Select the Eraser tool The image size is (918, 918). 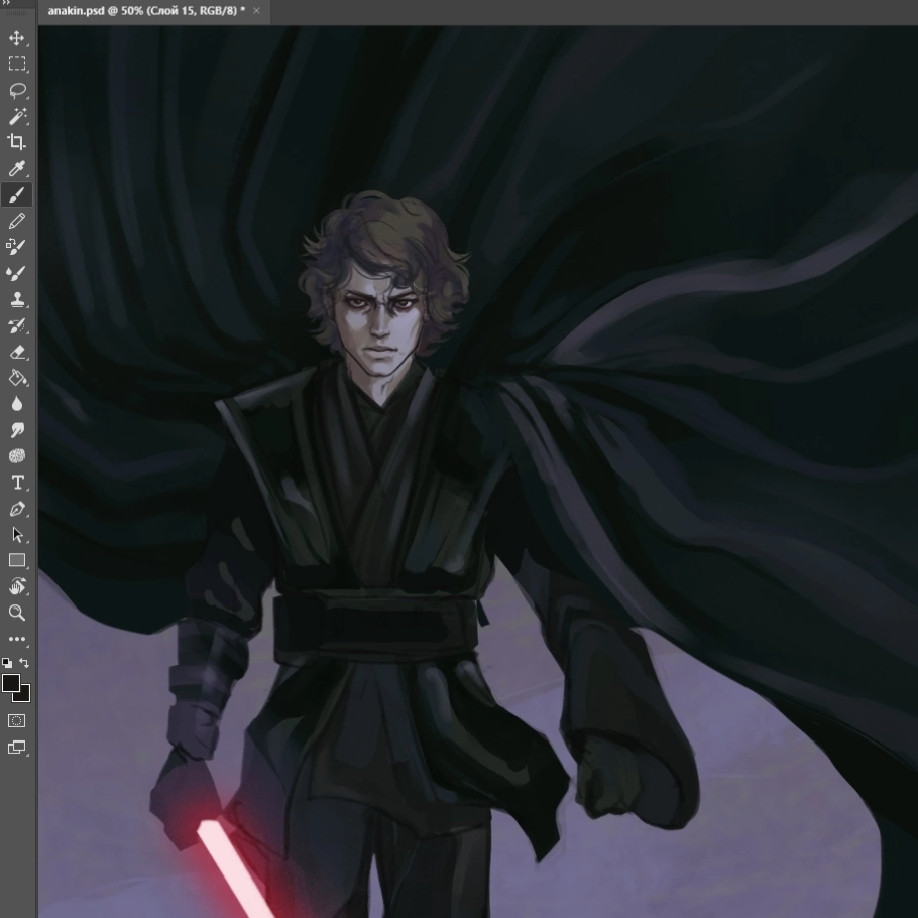(16, 352)
